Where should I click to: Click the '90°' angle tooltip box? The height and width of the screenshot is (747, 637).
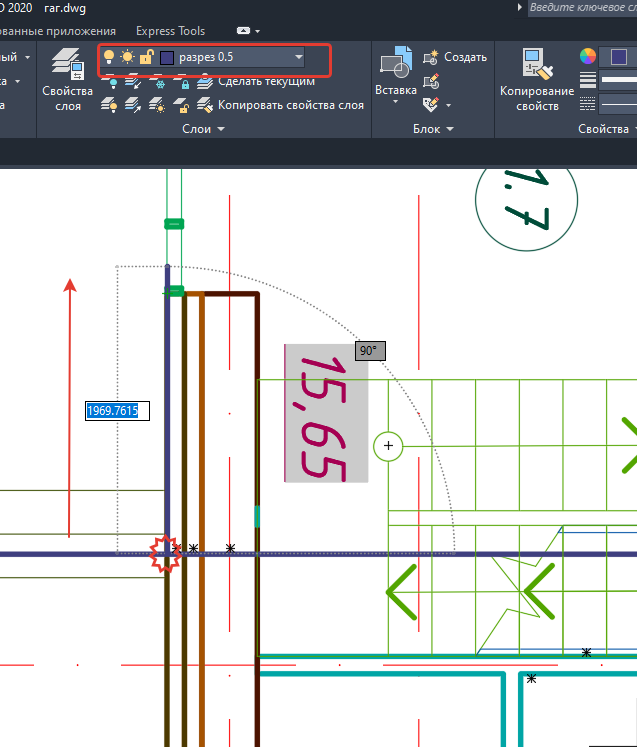[x=370, y=351]
